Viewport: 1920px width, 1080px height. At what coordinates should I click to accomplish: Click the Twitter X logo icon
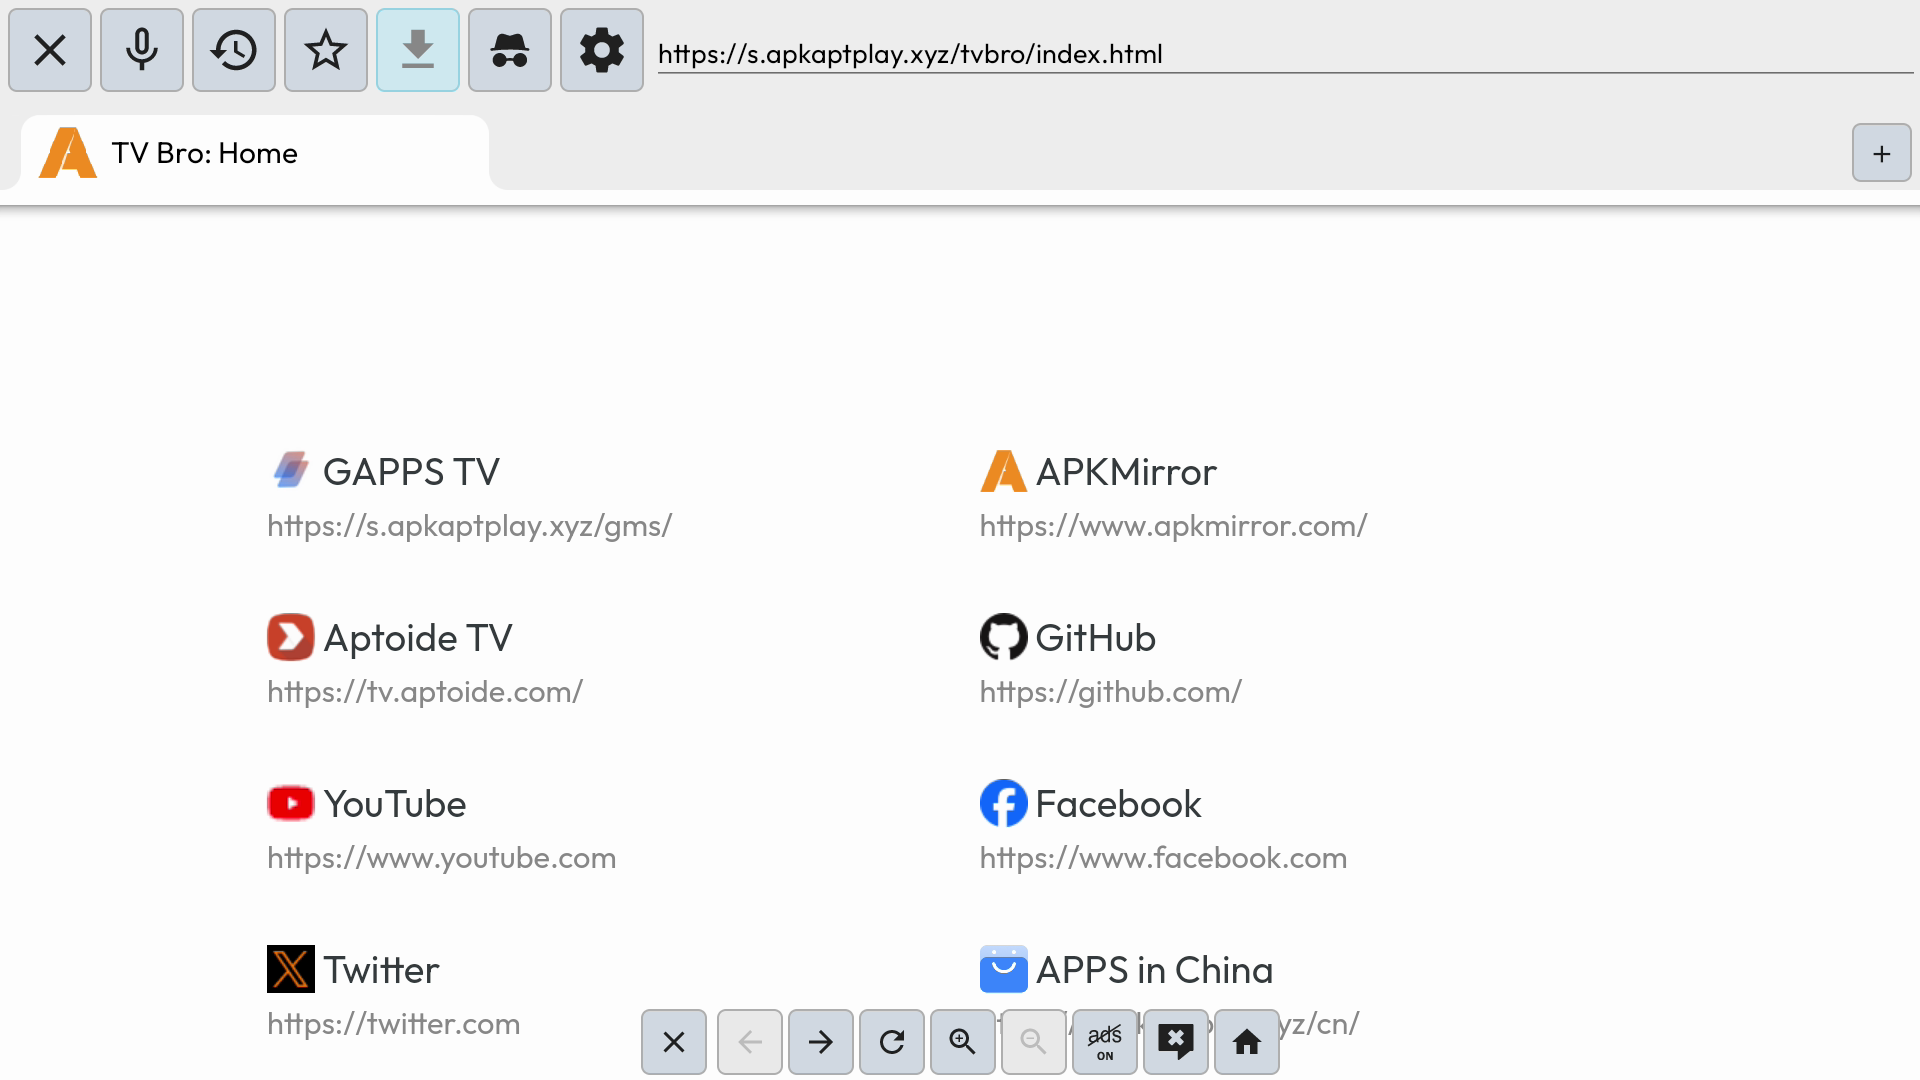(x=291, y=969)
